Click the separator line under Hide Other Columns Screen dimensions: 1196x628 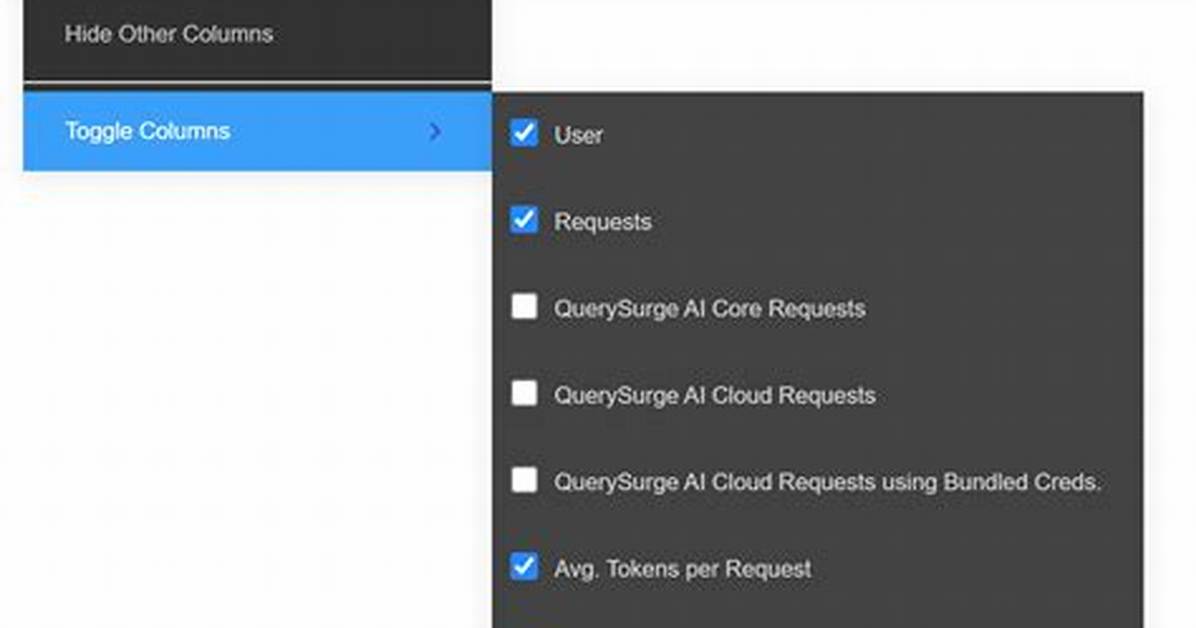click(257, 82)
